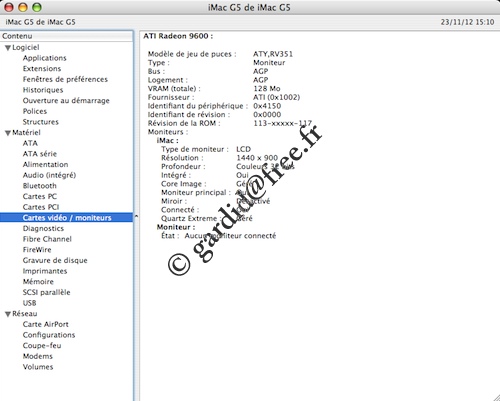
Task: Click the green zoom window button
Action: coord(37,7)
